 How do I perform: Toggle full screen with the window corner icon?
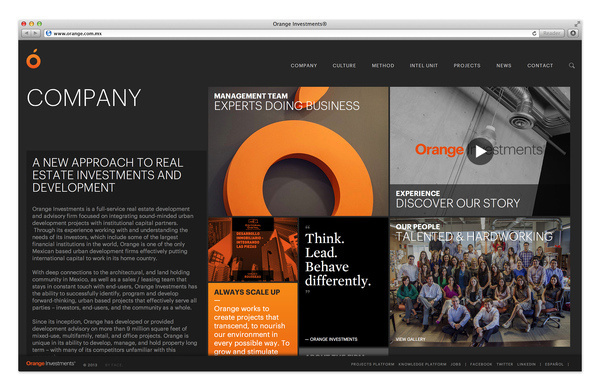tap(577, 24)
